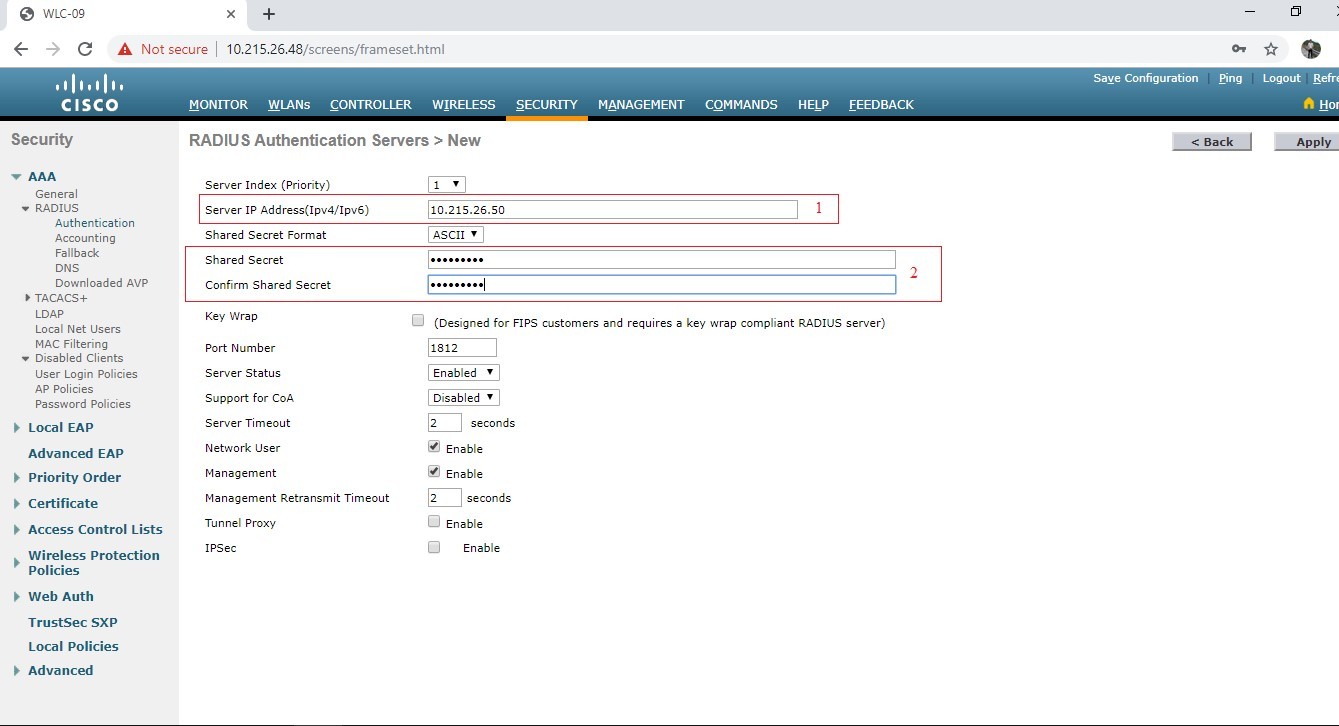
Task: Open the MONITOR menu
Action: point(218,104)
